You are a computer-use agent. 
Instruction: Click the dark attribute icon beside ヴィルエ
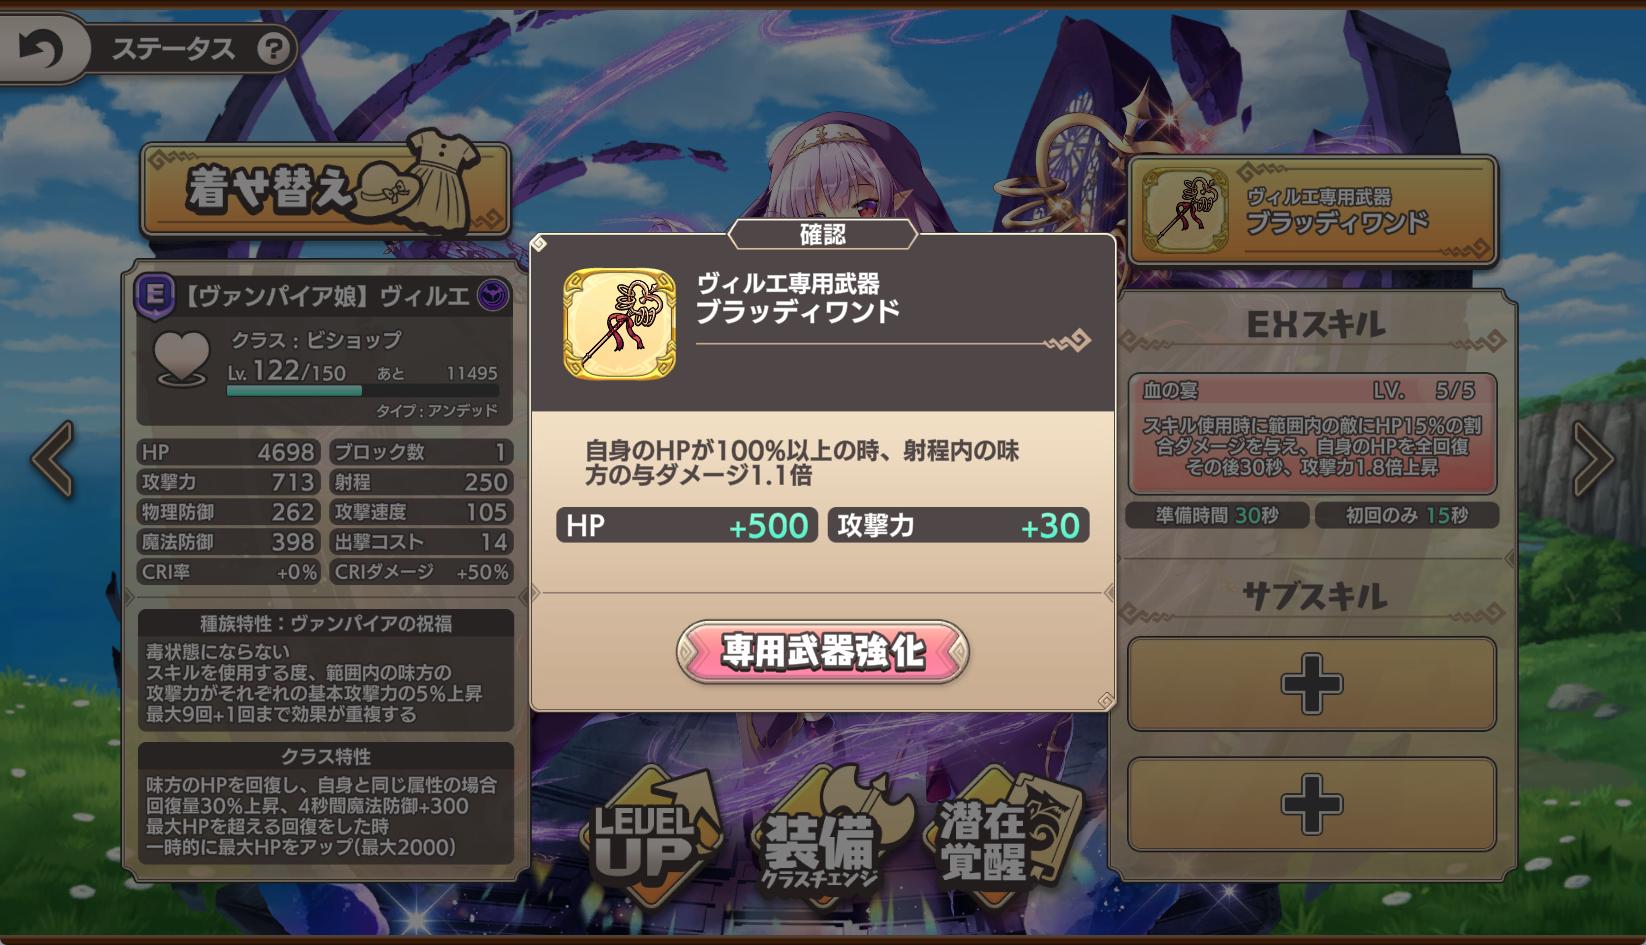492,295
